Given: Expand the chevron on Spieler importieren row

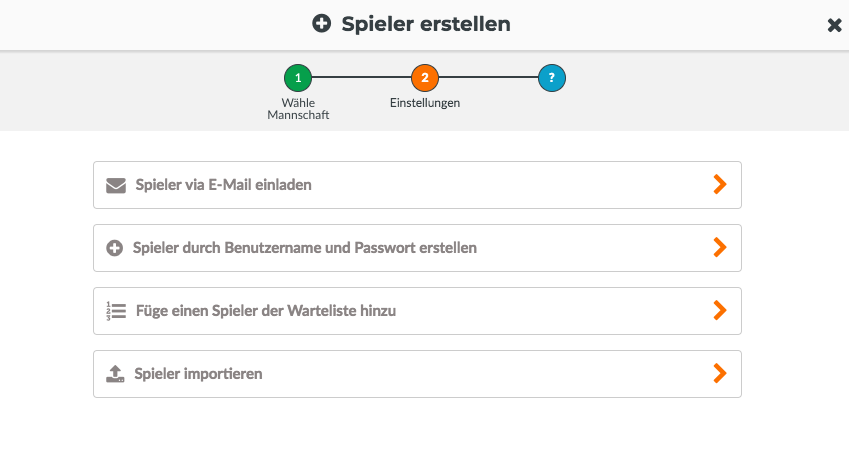Looking at the screenshot, I should [x=720, y=373].
